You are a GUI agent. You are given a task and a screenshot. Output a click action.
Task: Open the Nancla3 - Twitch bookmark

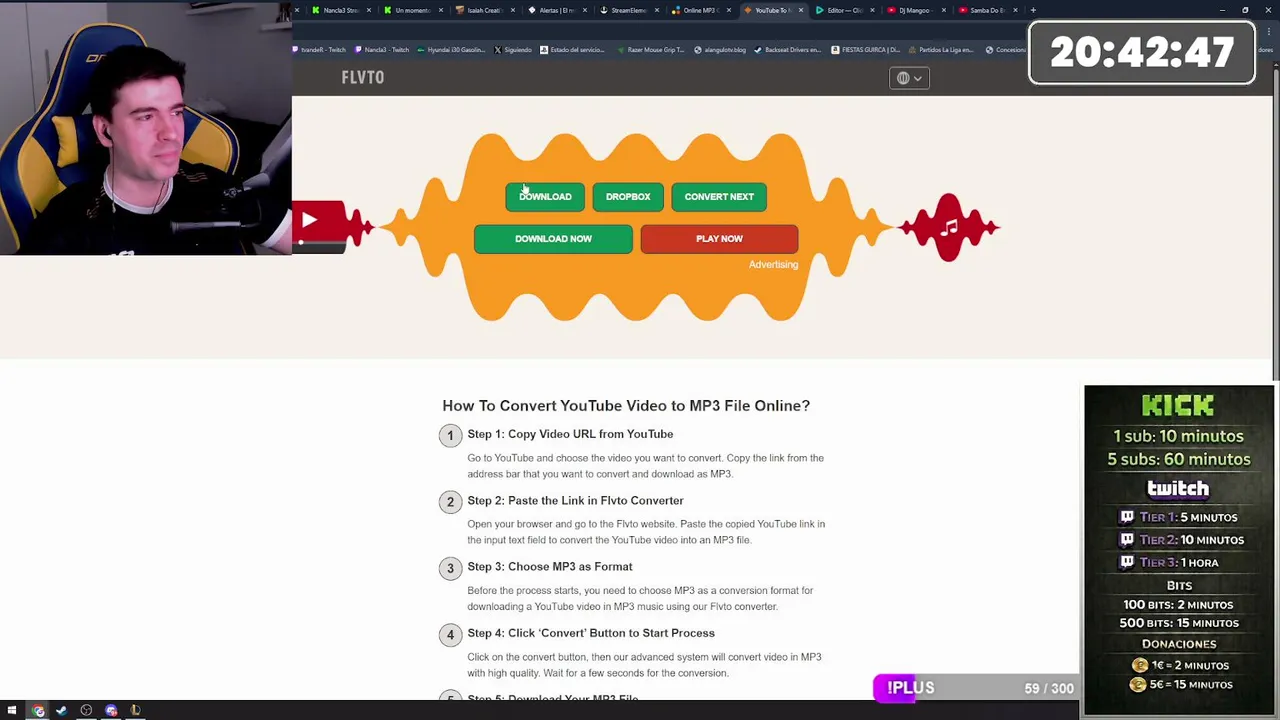point(383,50)
